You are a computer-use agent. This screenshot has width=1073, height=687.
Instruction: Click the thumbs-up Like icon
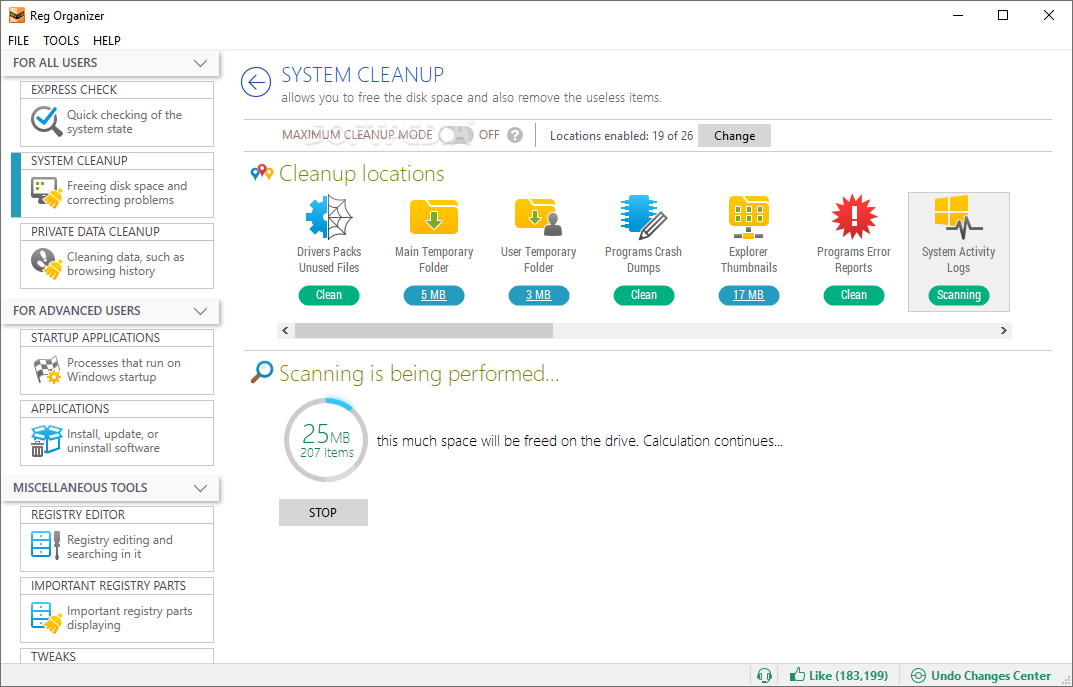pyautogui.click(x=797, y=675)
